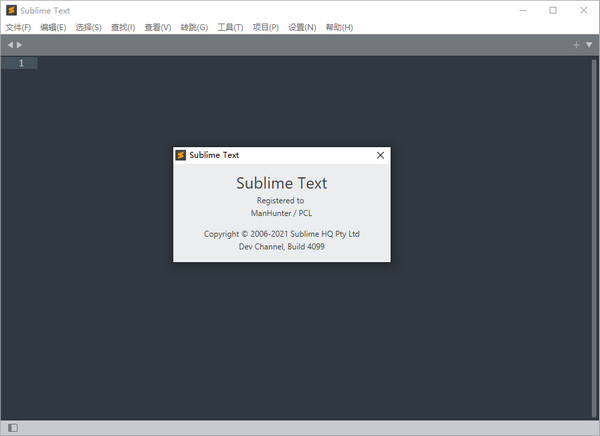The height and width of the screenshot is (436, 600).
Task: Open the 选择(S) menu
Action: pos(89,27)
